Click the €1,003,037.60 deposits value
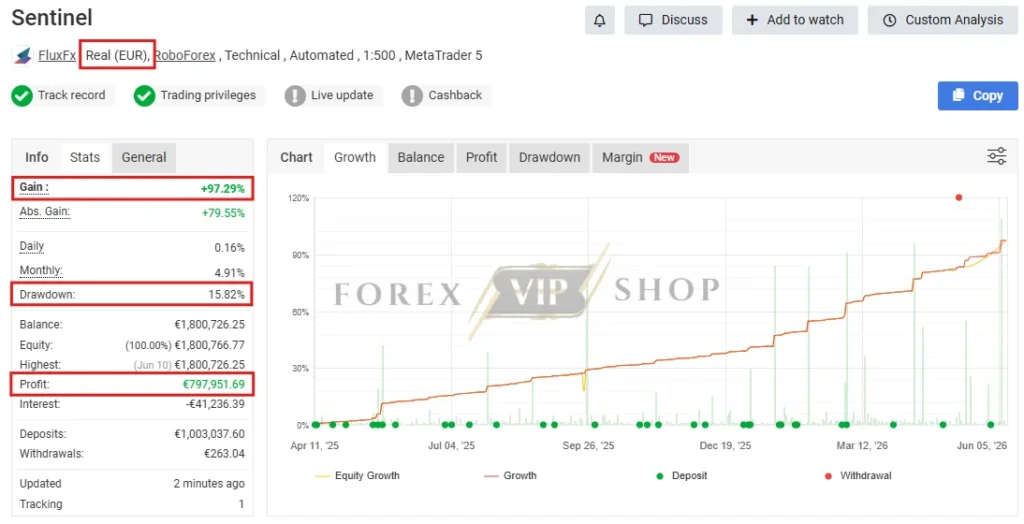 (210, 434)
